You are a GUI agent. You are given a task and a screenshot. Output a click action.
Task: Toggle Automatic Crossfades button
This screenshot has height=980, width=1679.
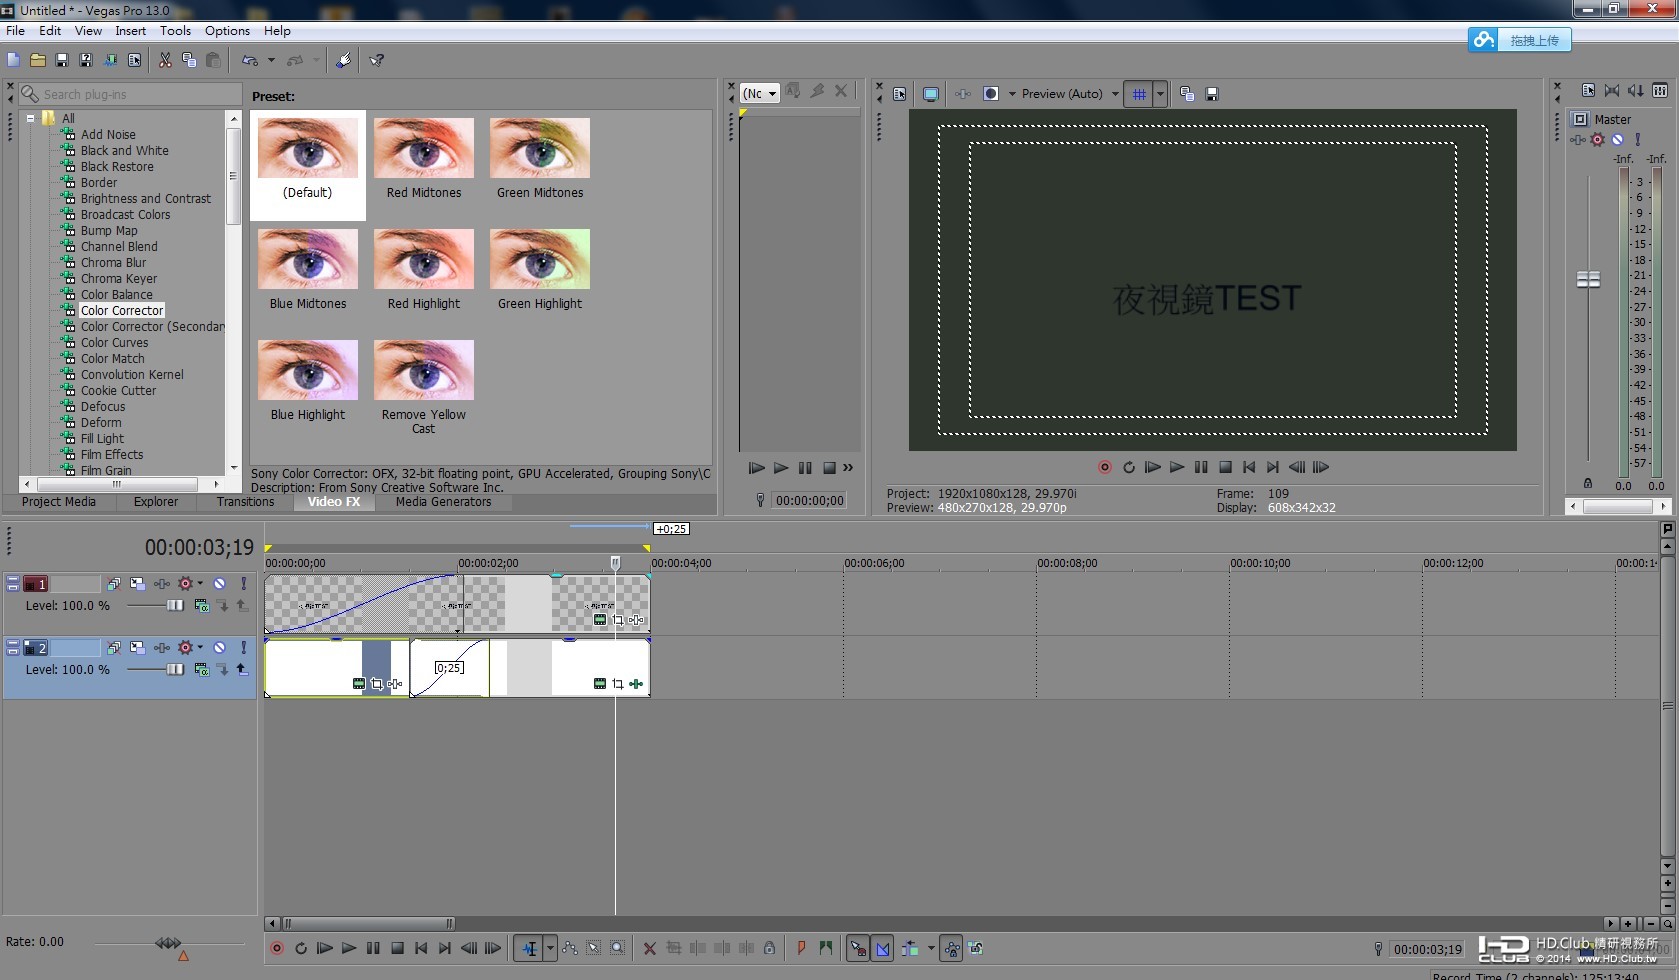coord(882,948)
